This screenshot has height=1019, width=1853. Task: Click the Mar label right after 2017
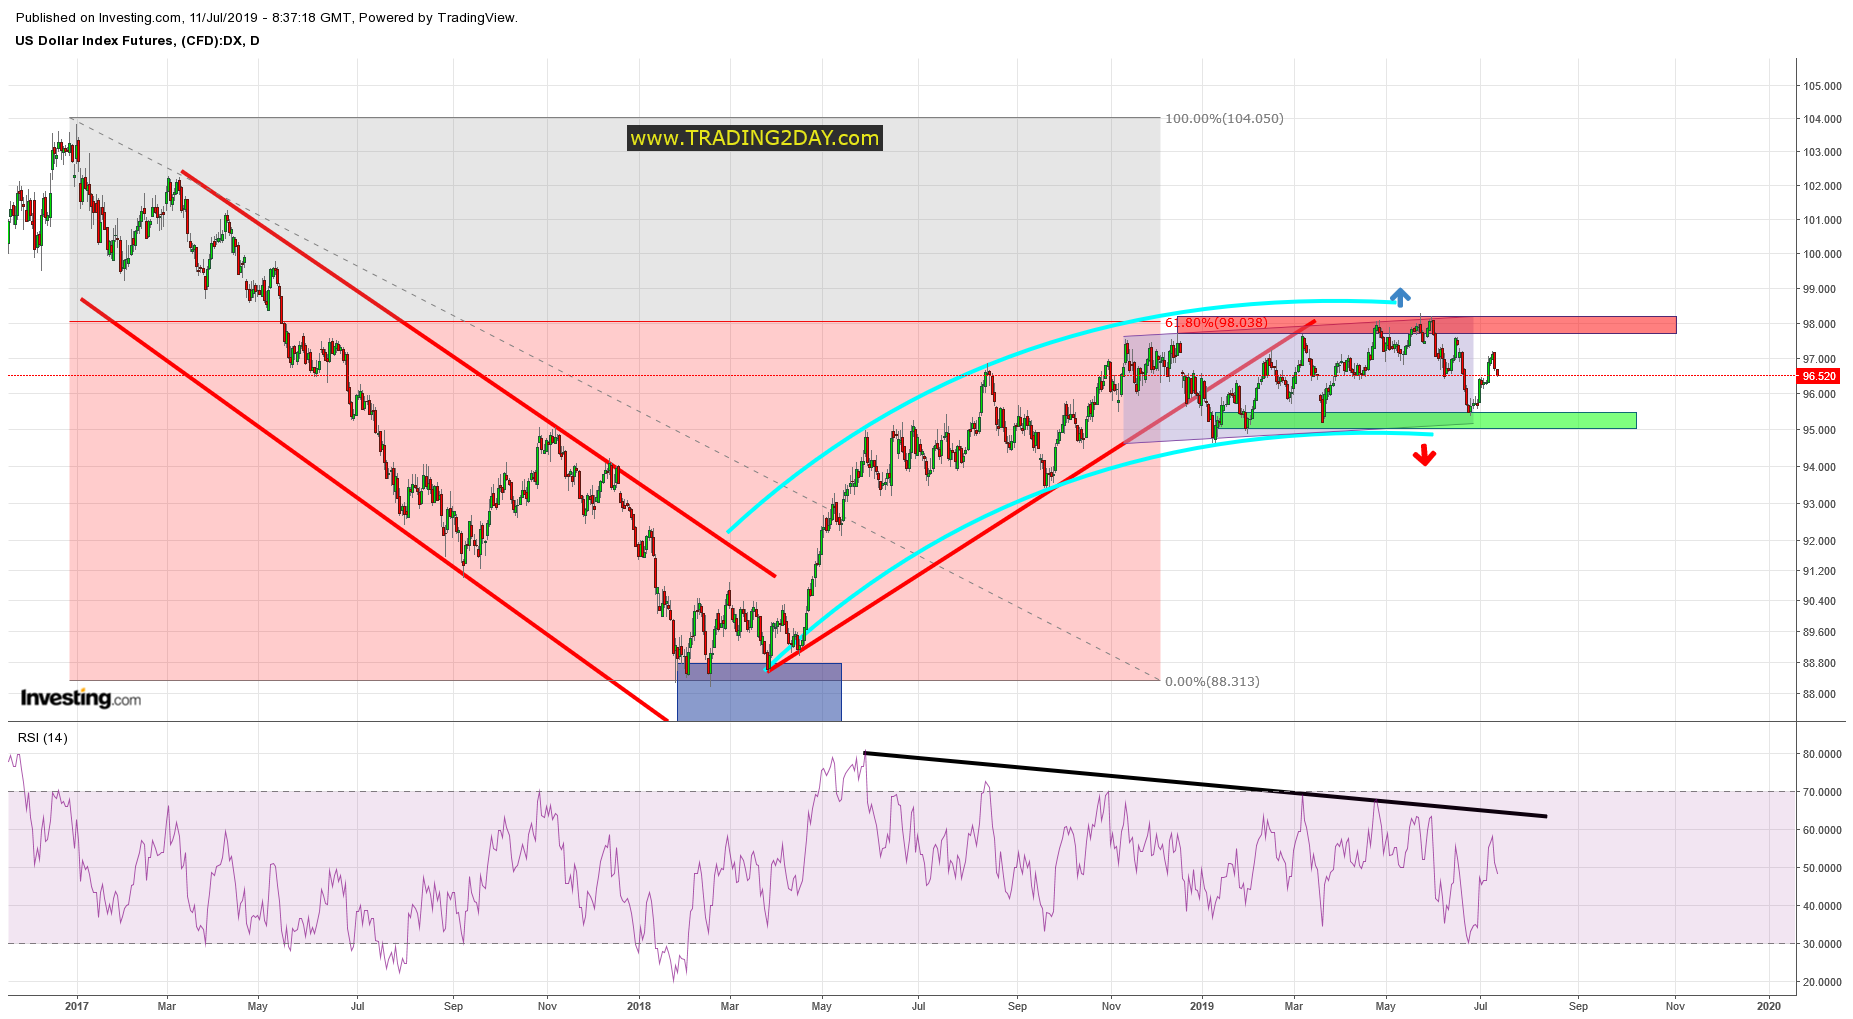[167, 1006]
